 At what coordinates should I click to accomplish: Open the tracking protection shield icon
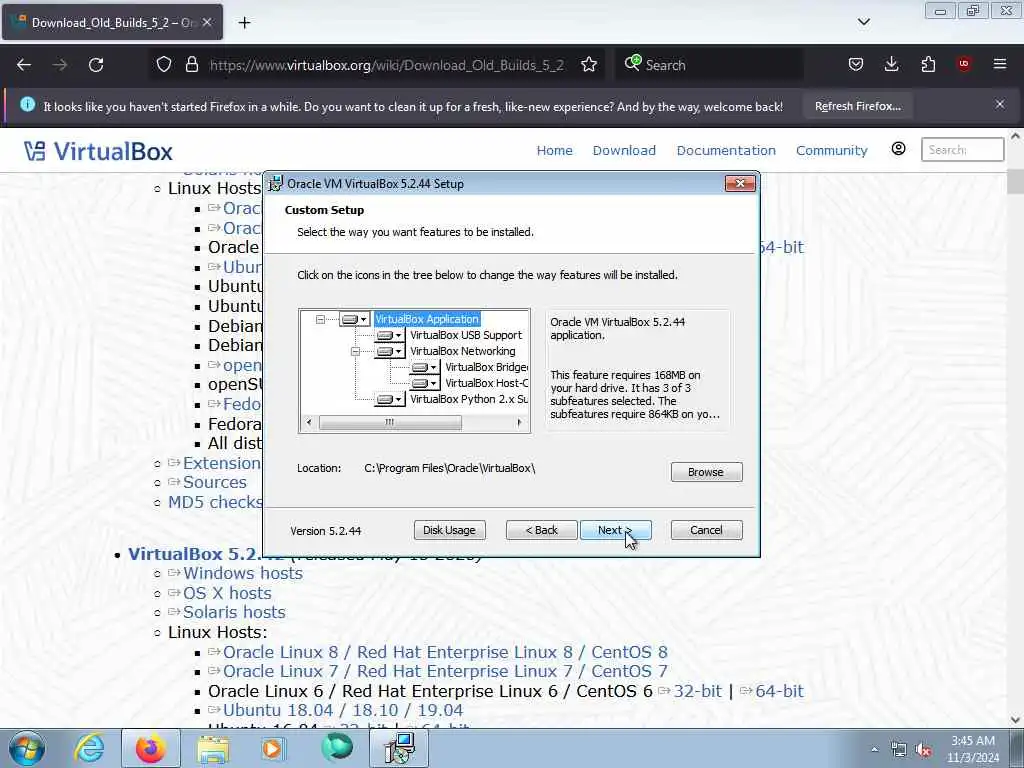[164, 65]
